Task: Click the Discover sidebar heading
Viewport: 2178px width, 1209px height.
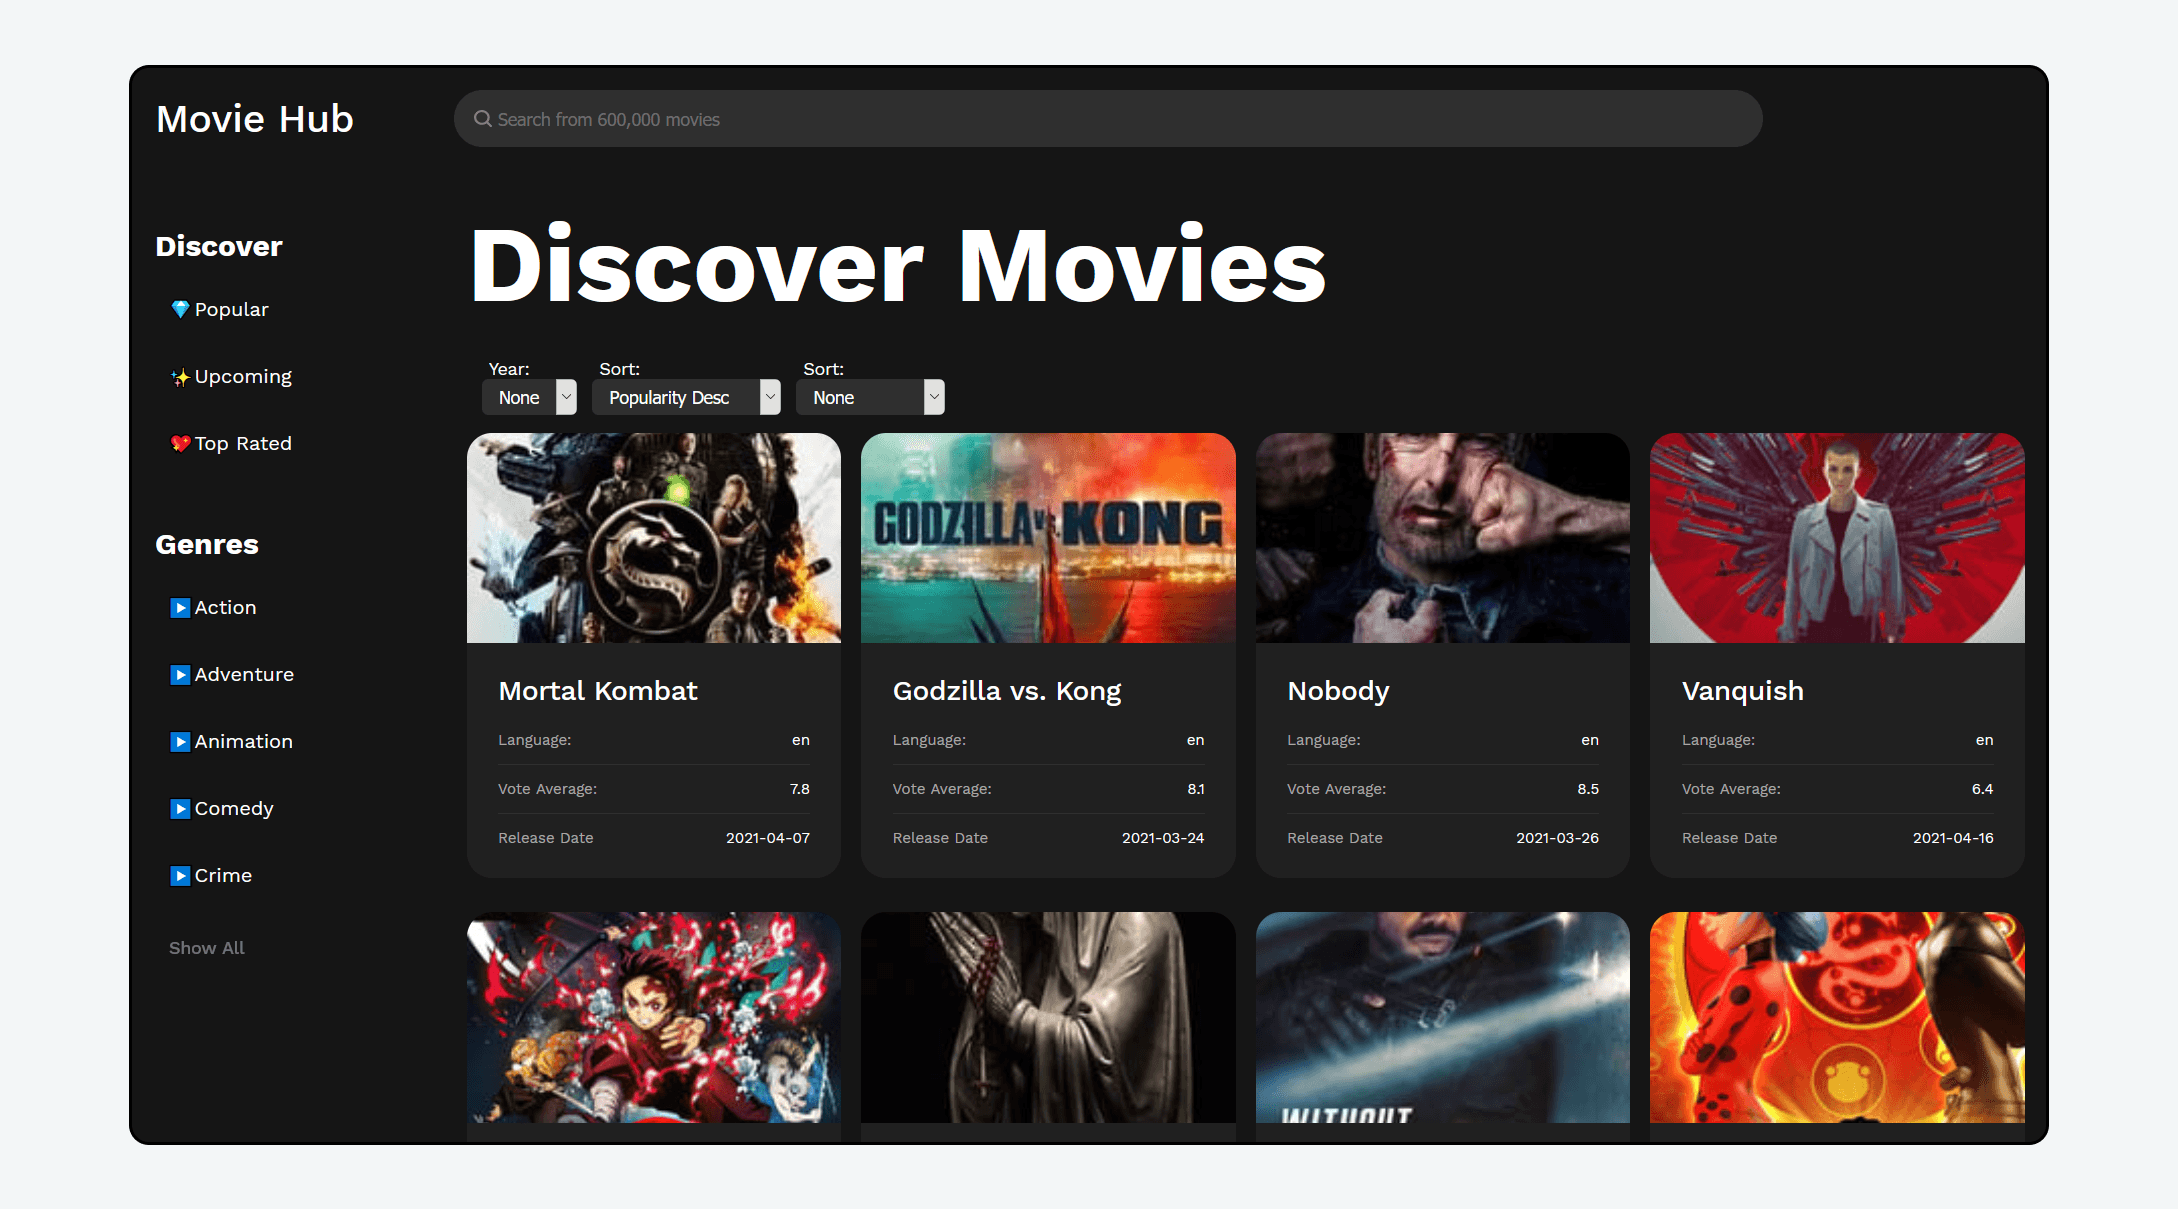Action: coord(219,247)
